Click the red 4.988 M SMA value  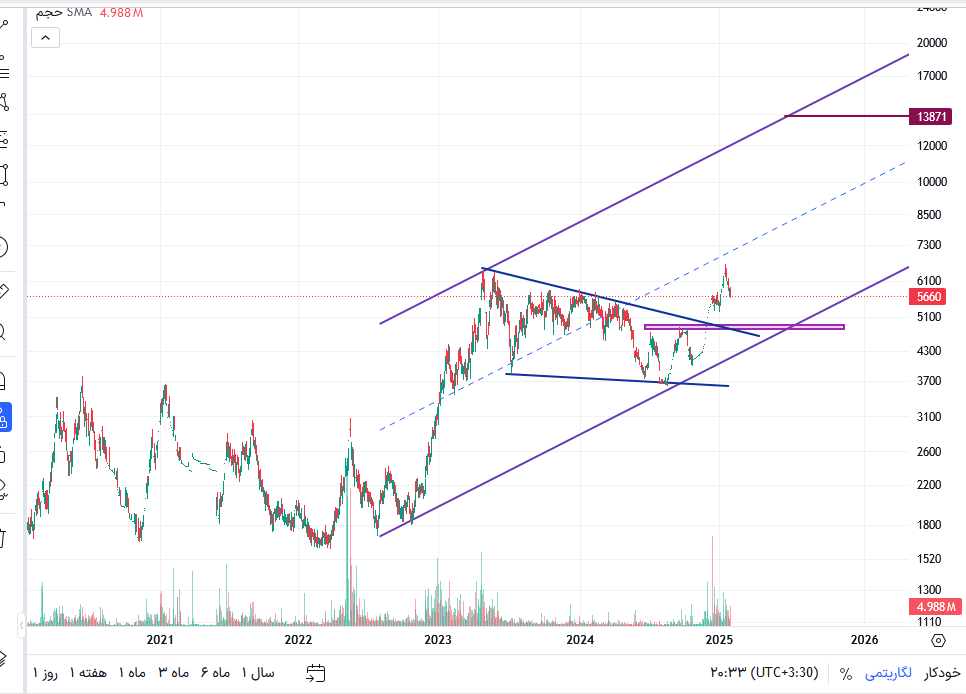[x=121, y=12]
